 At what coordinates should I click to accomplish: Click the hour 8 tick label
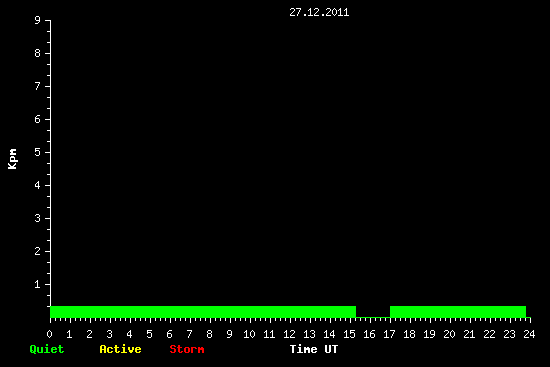(209, 334)
